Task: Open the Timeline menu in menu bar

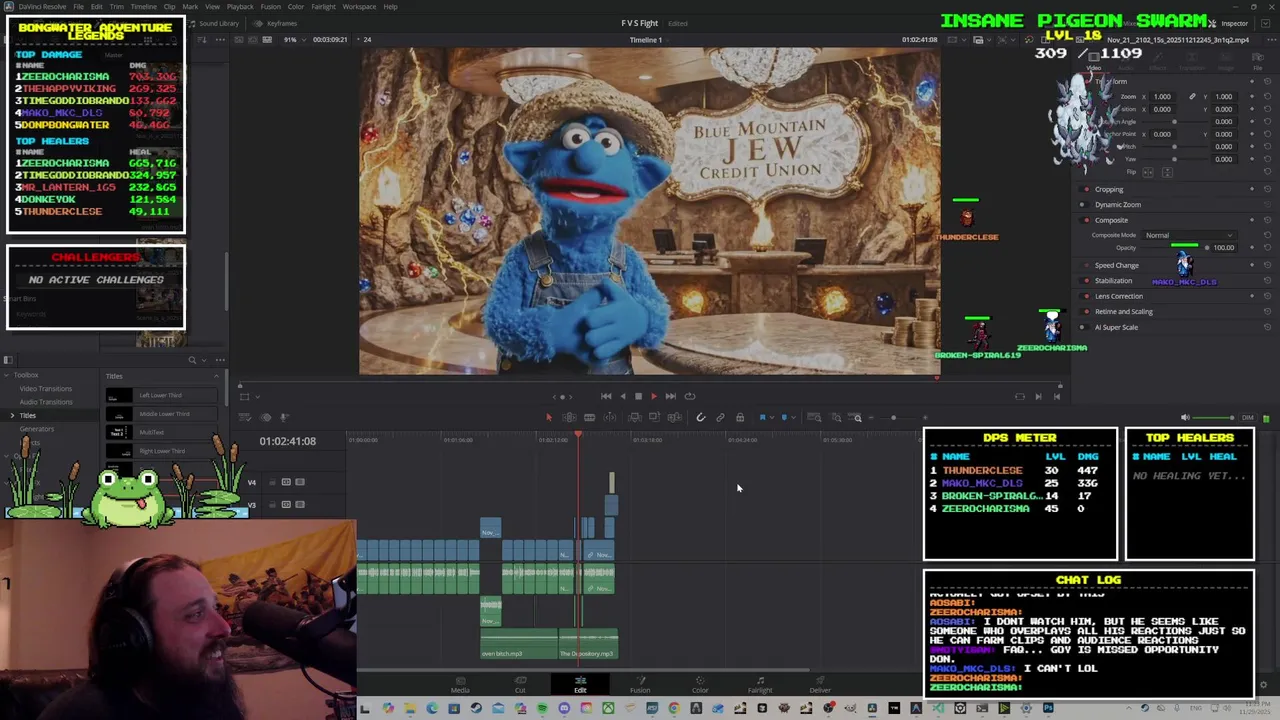Action: pos(143,6)
